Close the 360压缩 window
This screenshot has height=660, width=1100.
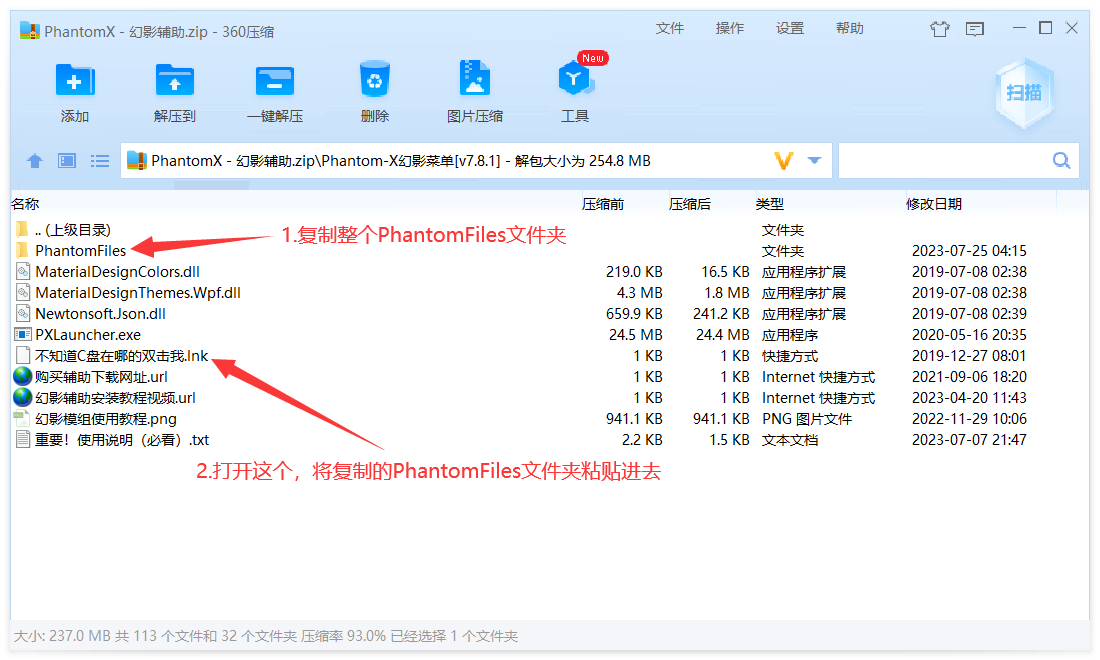[x=1071, y=28]
